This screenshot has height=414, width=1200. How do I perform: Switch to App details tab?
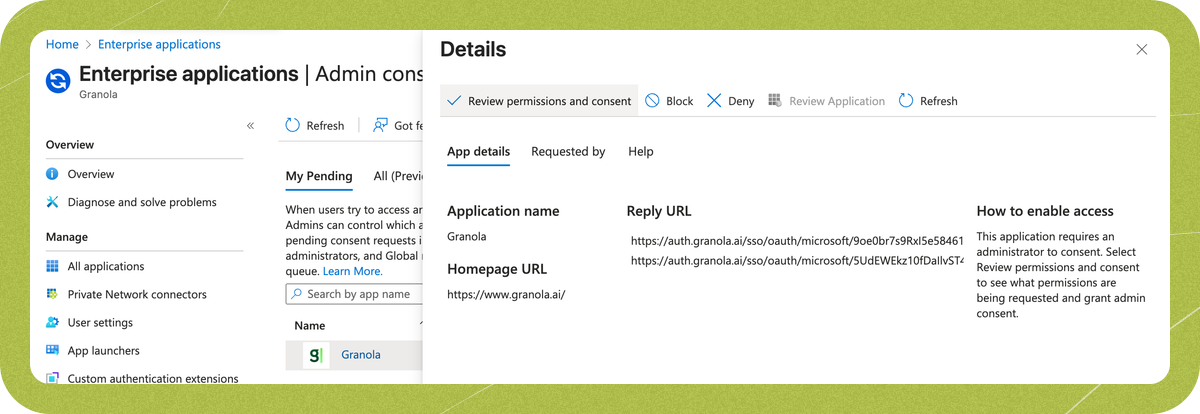coord(478,152)
